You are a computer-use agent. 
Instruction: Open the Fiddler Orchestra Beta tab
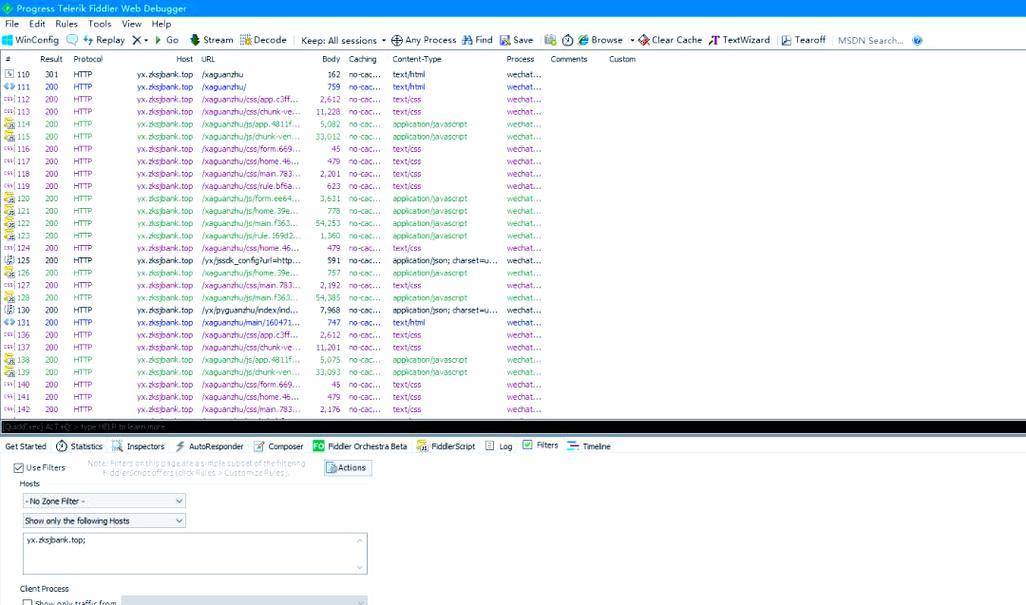tap(360, 446)
